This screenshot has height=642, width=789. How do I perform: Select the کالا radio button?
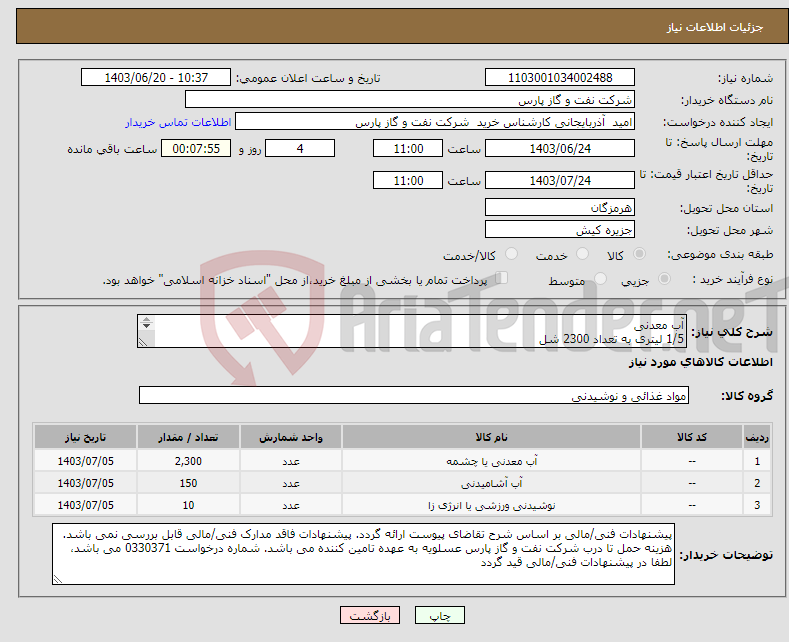[x=639, y=254]
